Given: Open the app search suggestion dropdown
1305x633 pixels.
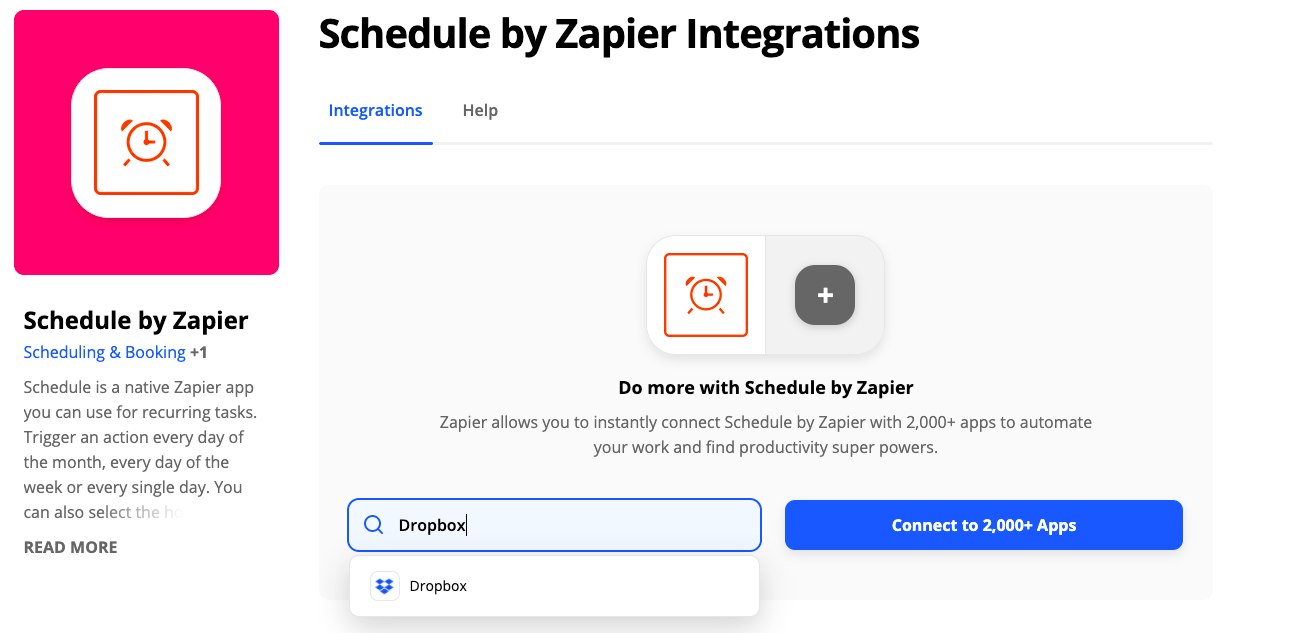Looking at the screenshot, I should point(554,585).
